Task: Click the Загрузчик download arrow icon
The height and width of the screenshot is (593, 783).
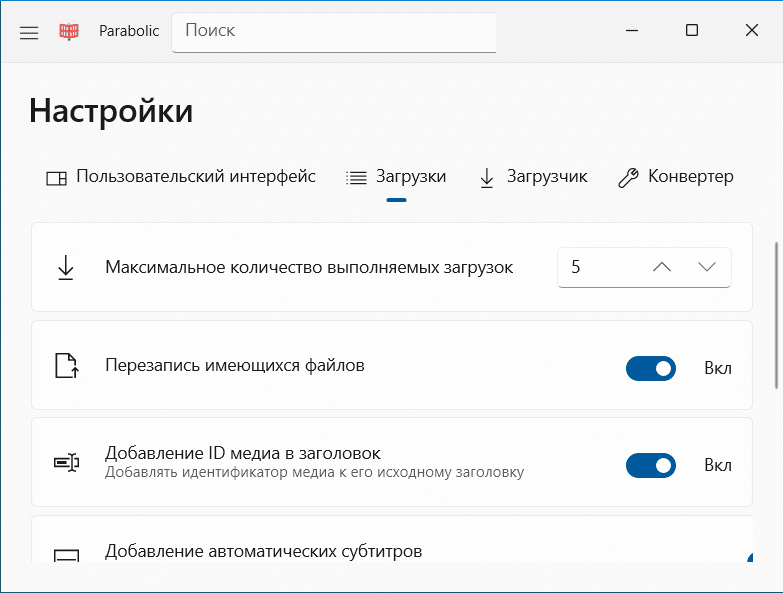Action: click(x=487, y=178)
